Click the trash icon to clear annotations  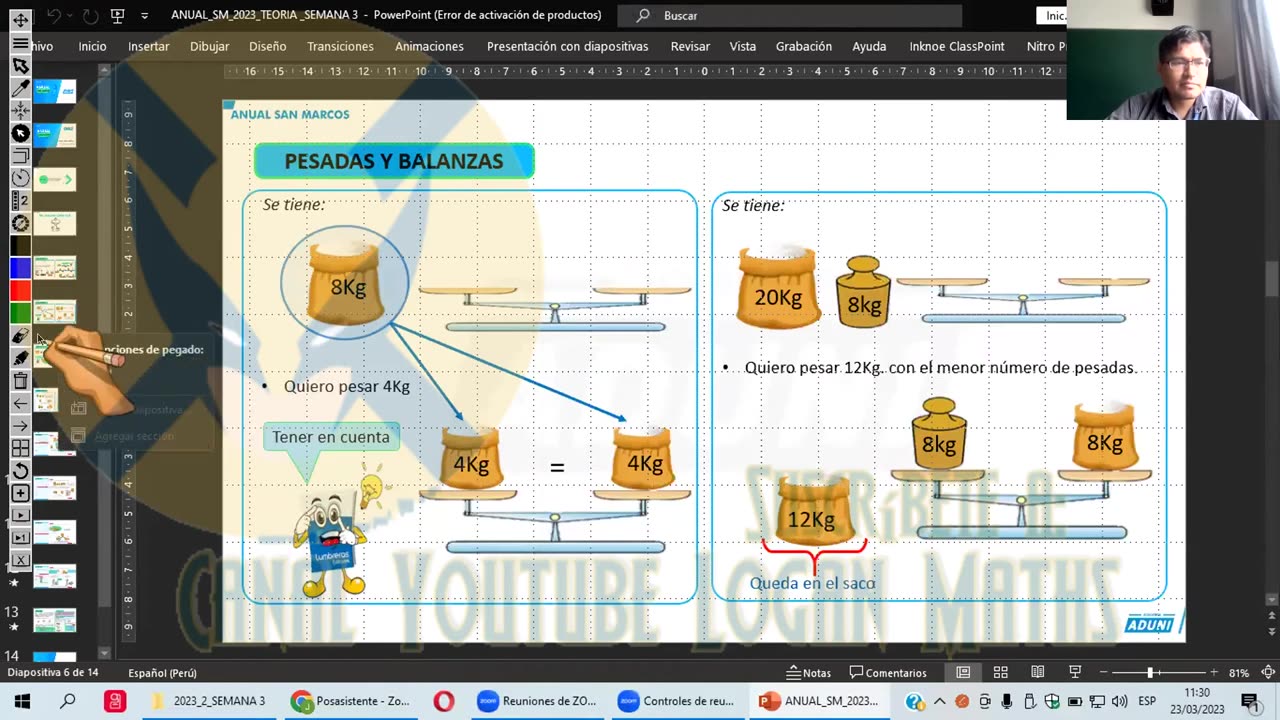[x=20, y=380]
